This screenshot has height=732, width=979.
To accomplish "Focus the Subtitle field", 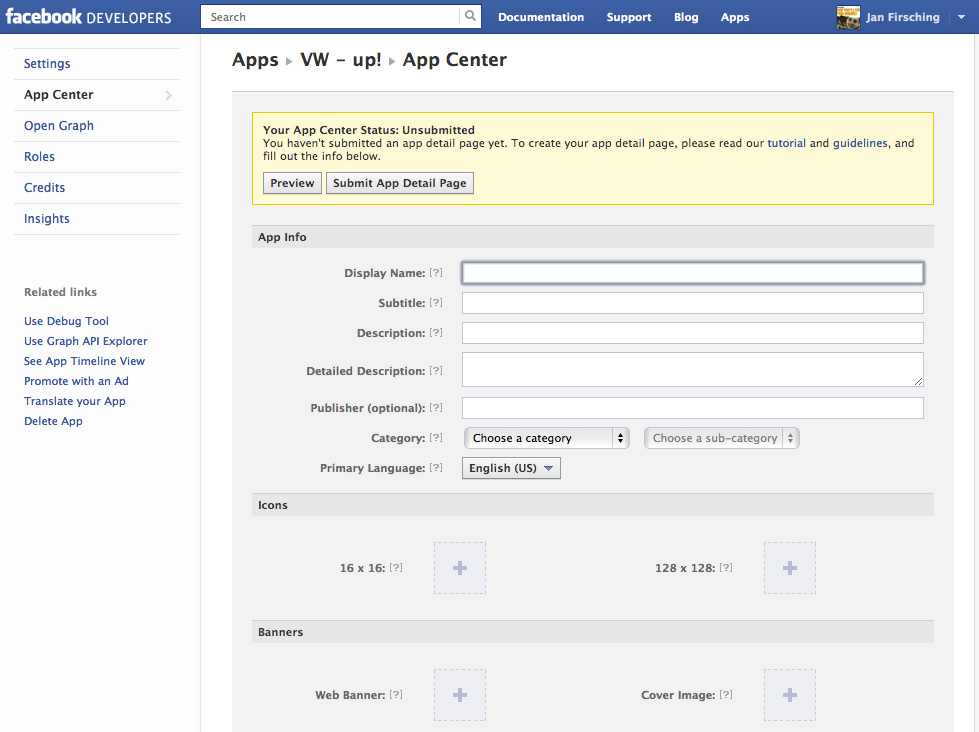I will (692, 303).
